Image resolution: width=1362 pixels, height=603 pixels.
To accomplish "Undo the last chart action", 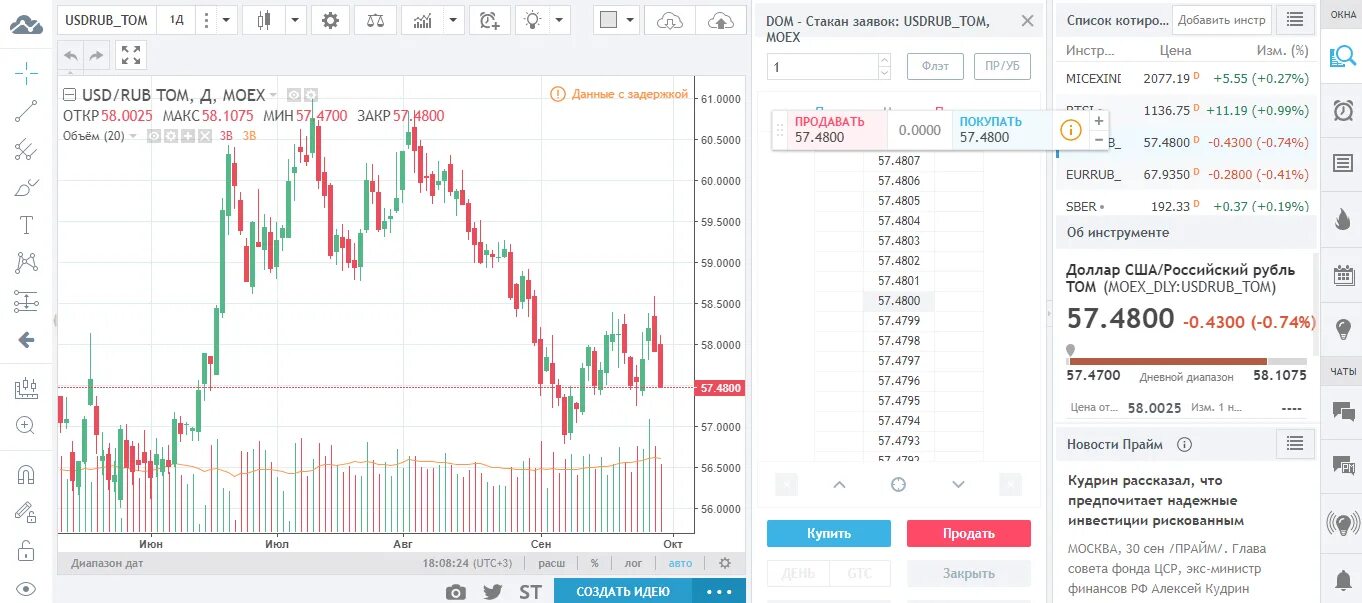I will [71, 56].
